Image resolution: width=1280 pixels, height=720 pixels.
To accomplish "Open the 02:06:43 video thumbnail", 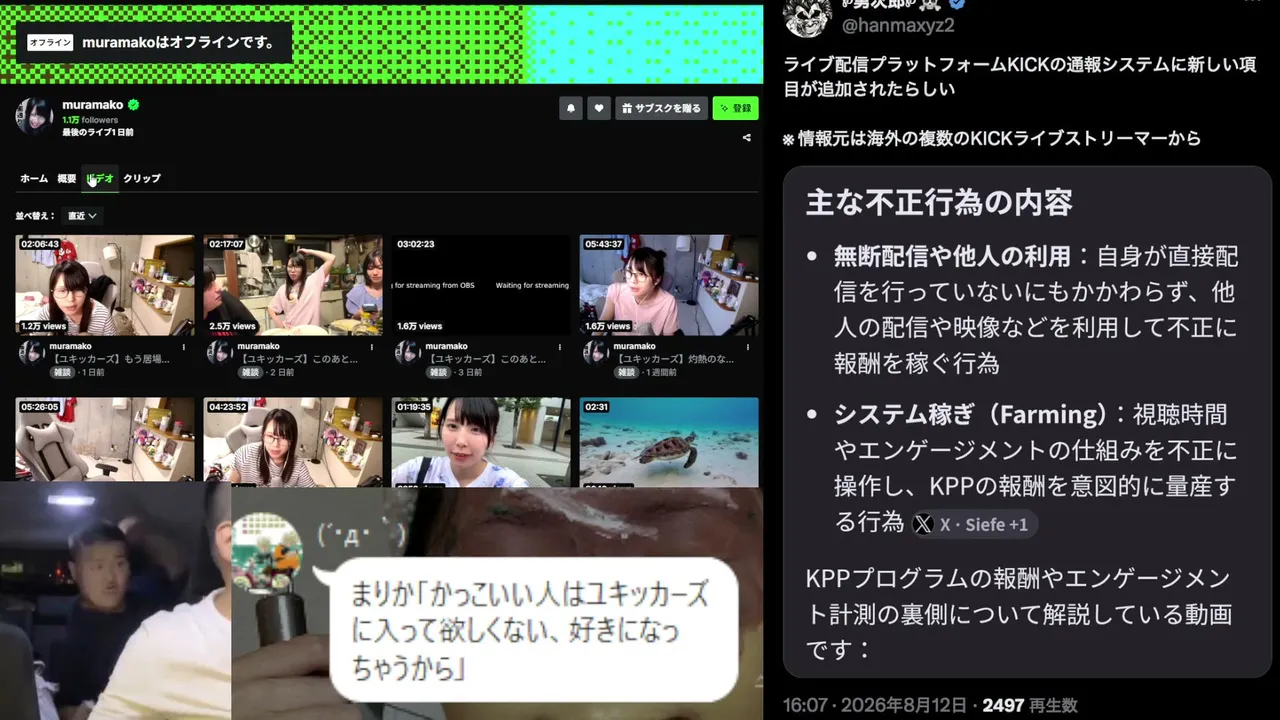I will point(105,285).
